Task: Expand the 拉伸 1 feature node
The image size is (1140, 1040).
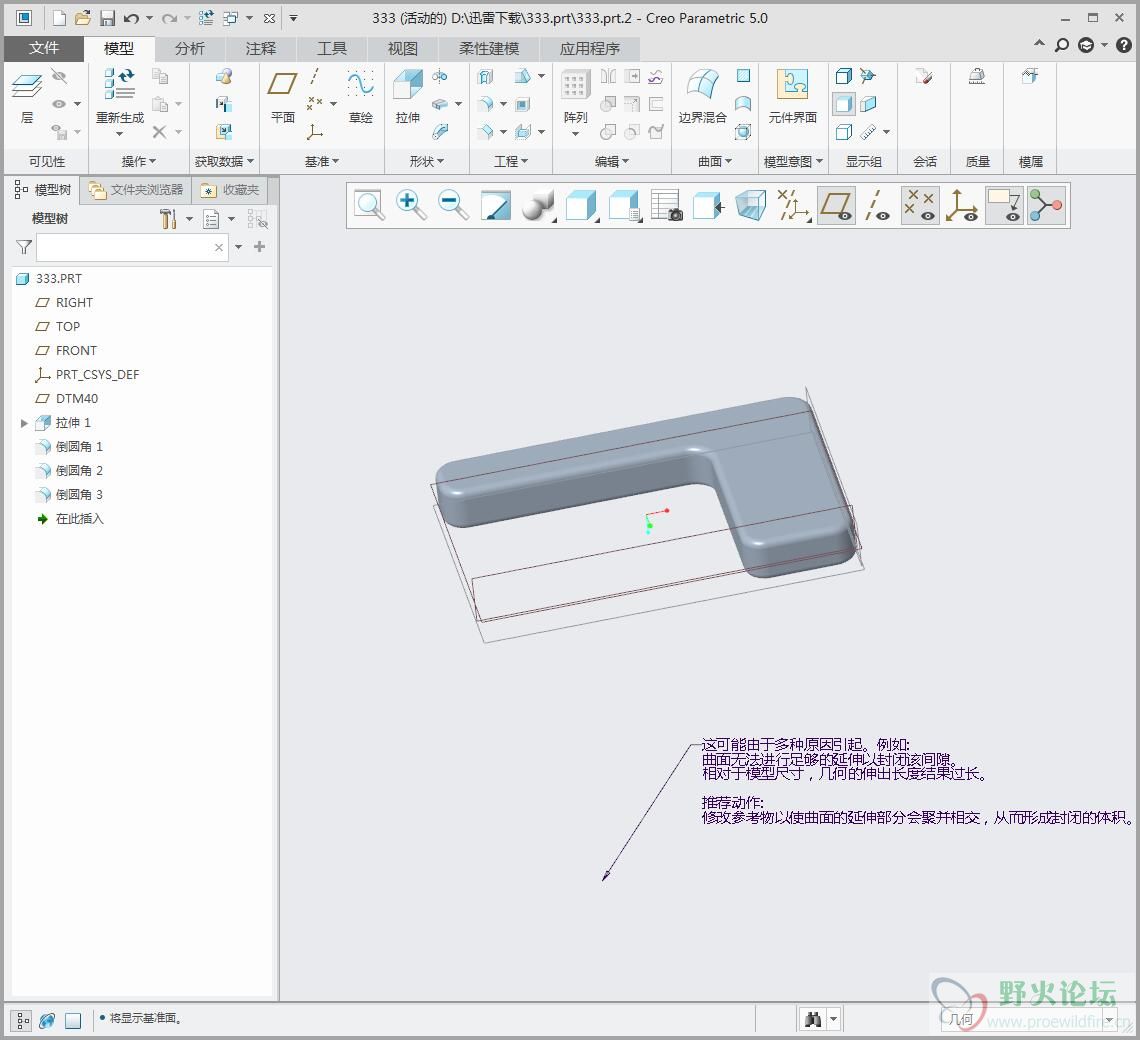Action: (x=24, y=423)
